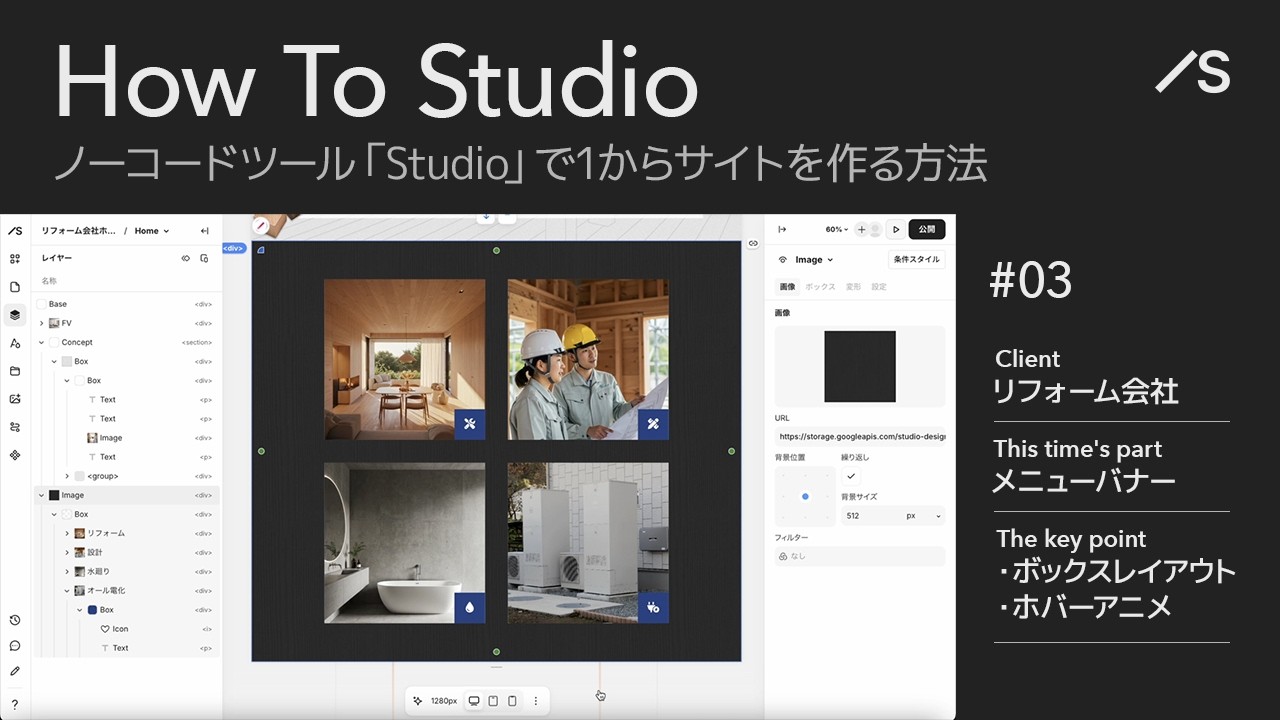Viewport: 1280px width, 720px height.
Task: Open the folder CMS icon in sidebar
Action: tap(15, 371)
